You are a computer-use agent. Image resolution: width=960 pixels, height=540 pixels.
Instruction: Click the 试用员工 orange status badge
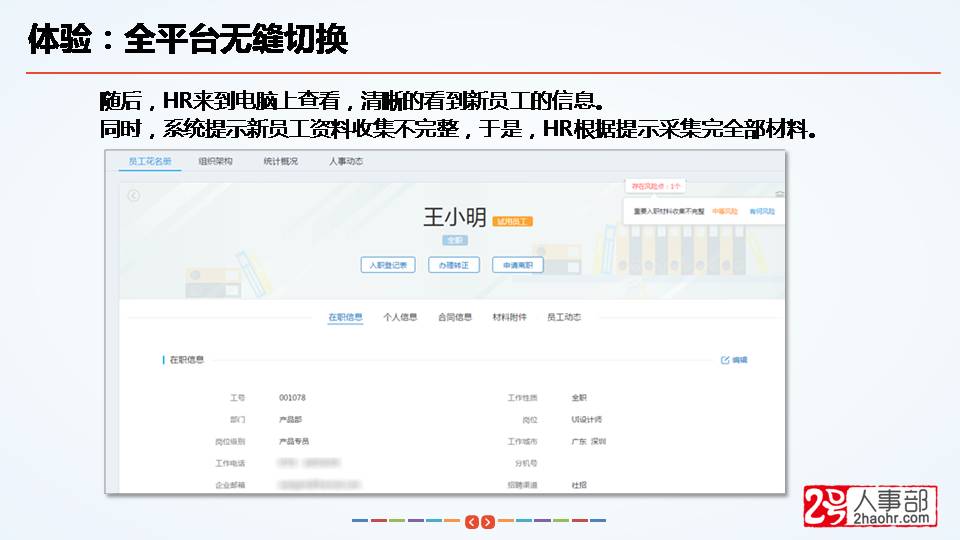513,221
